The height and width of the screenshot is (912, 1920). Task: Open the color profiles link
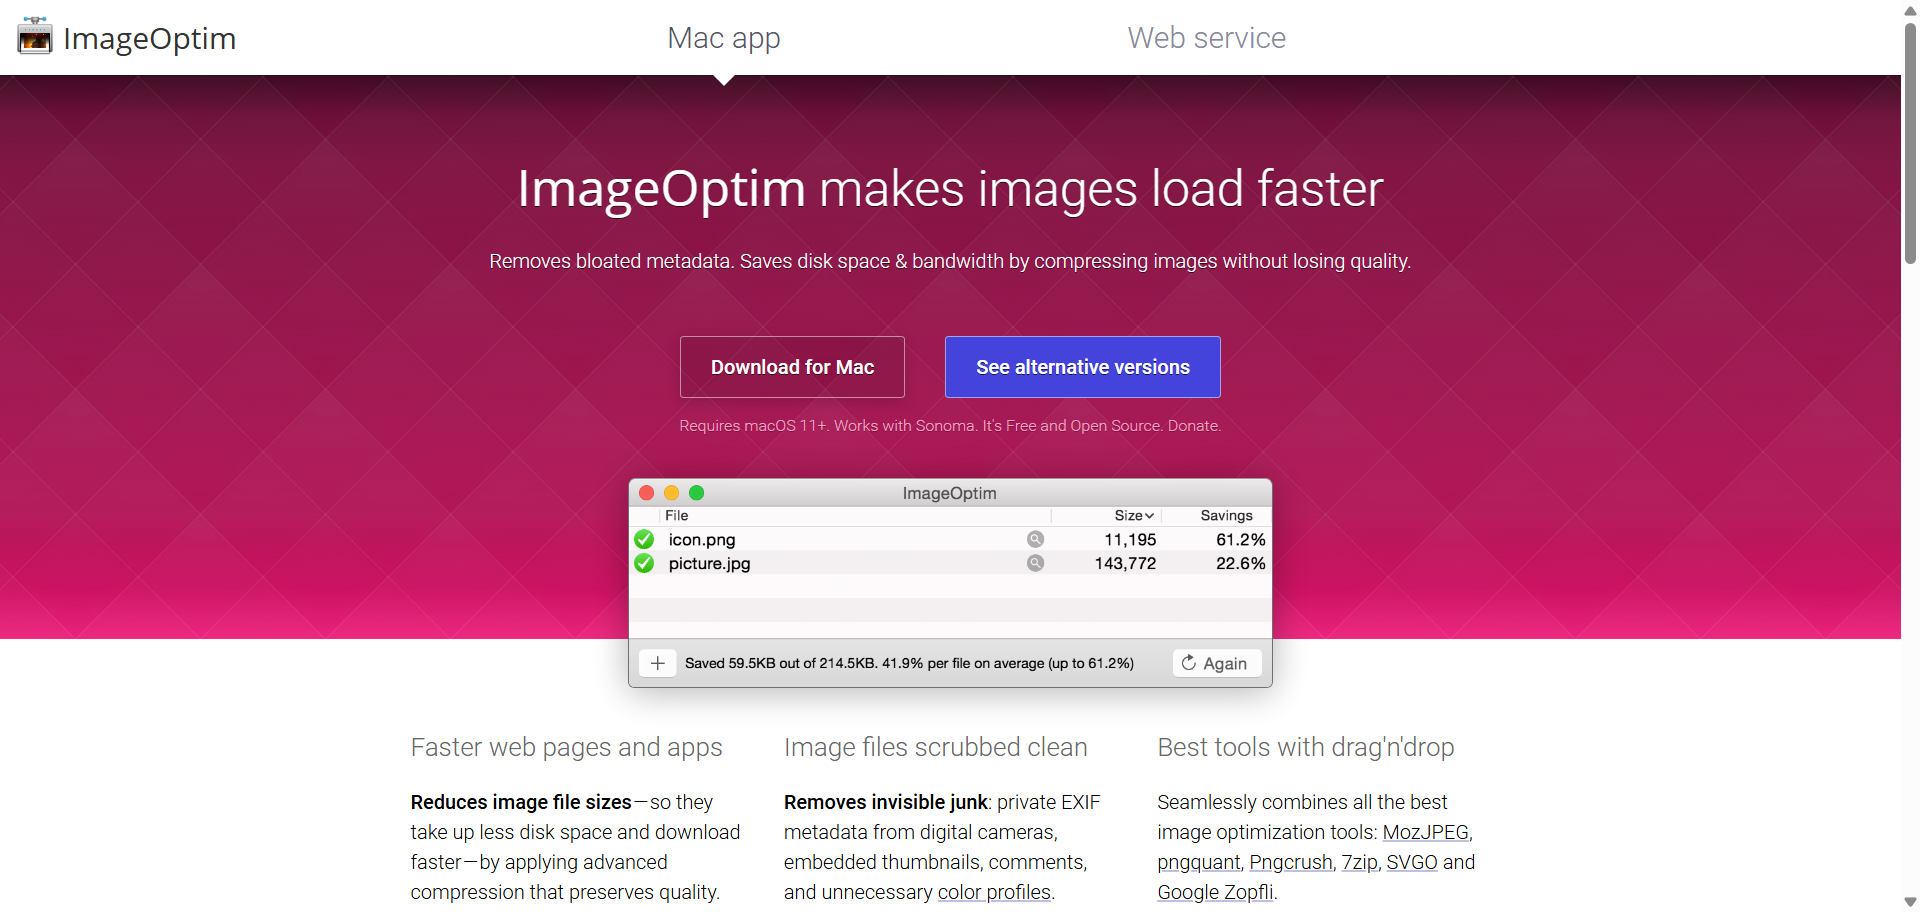pyautogui.click(x=994, y=892)
